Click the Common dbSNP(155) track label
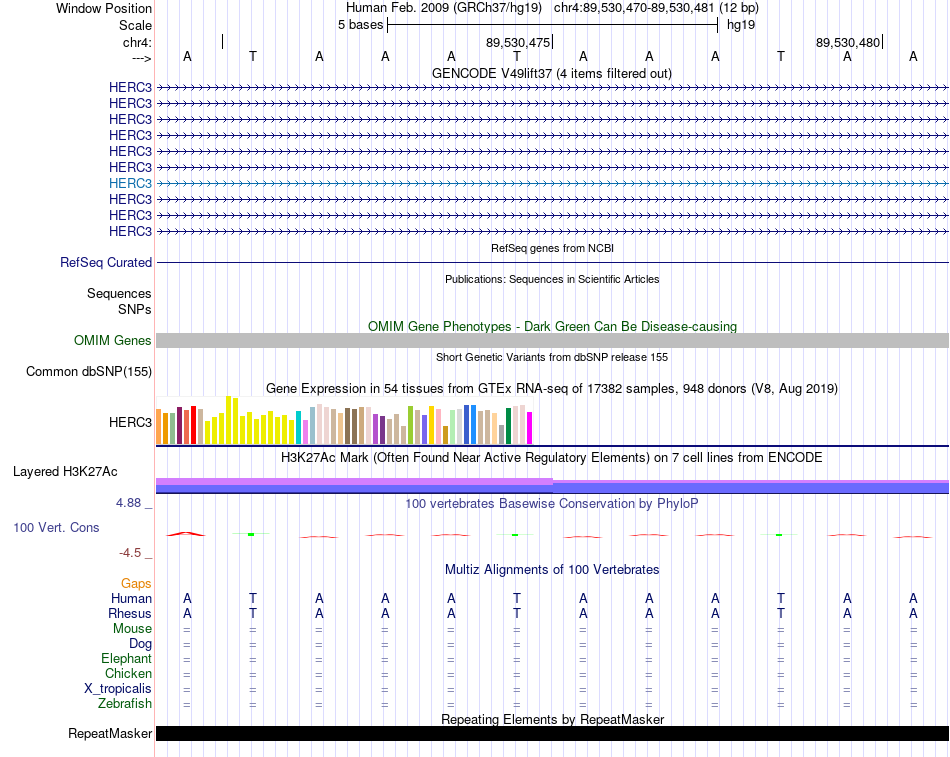Screen dimensions: 950x757 point(89,372)
